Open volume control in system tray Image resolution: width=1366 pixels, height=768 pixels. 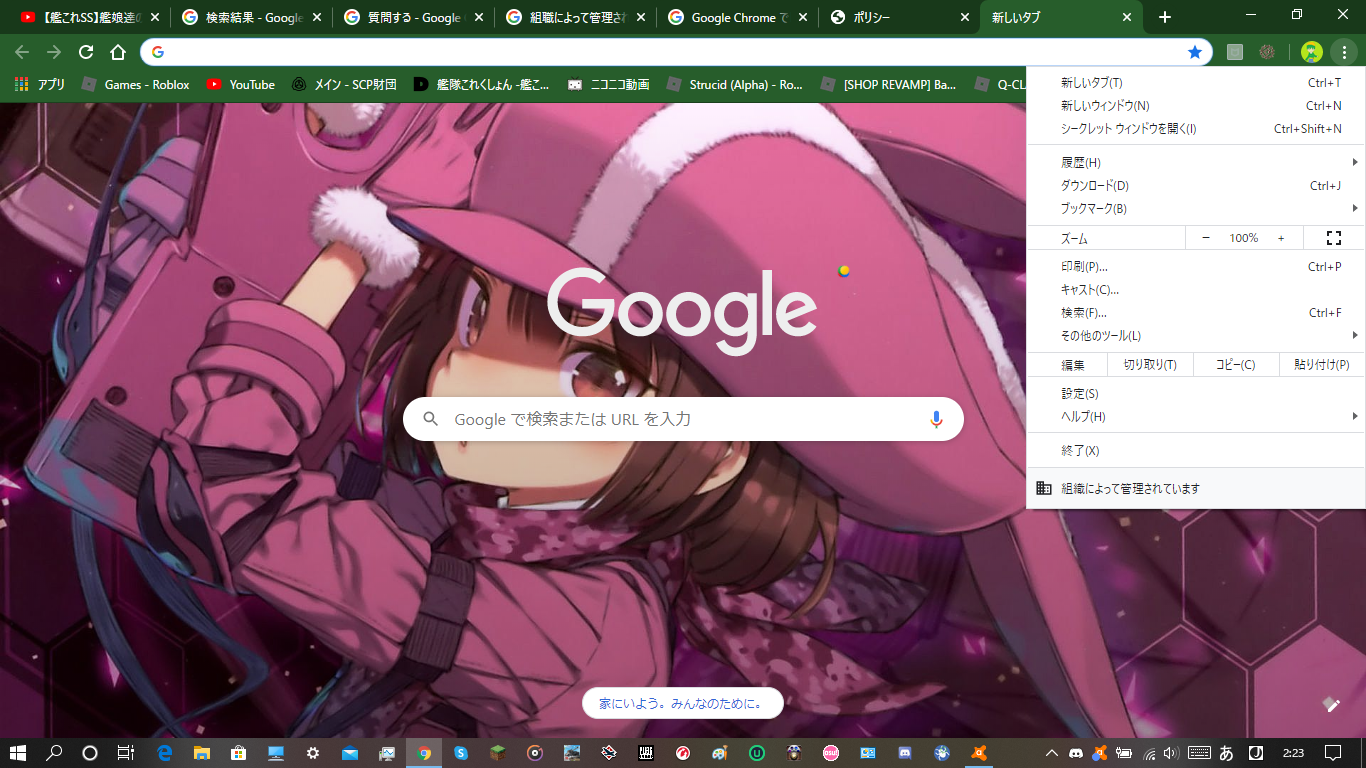(1171, 753)
